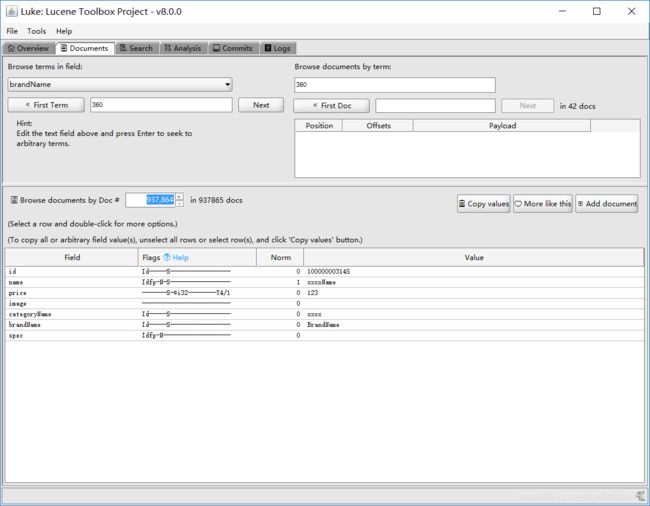The width and height of the screenshot is (650, 506).
Task: Click the Copy values button
Action: coord(484,203)
